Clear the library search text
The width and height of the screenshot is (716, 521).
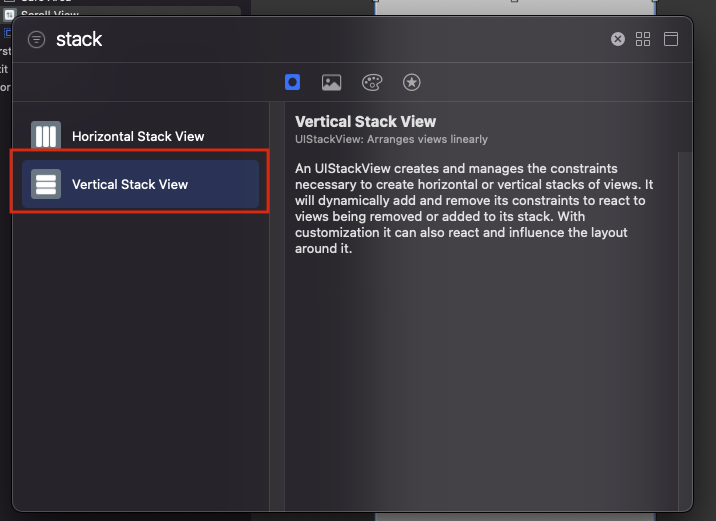point(618,39)
